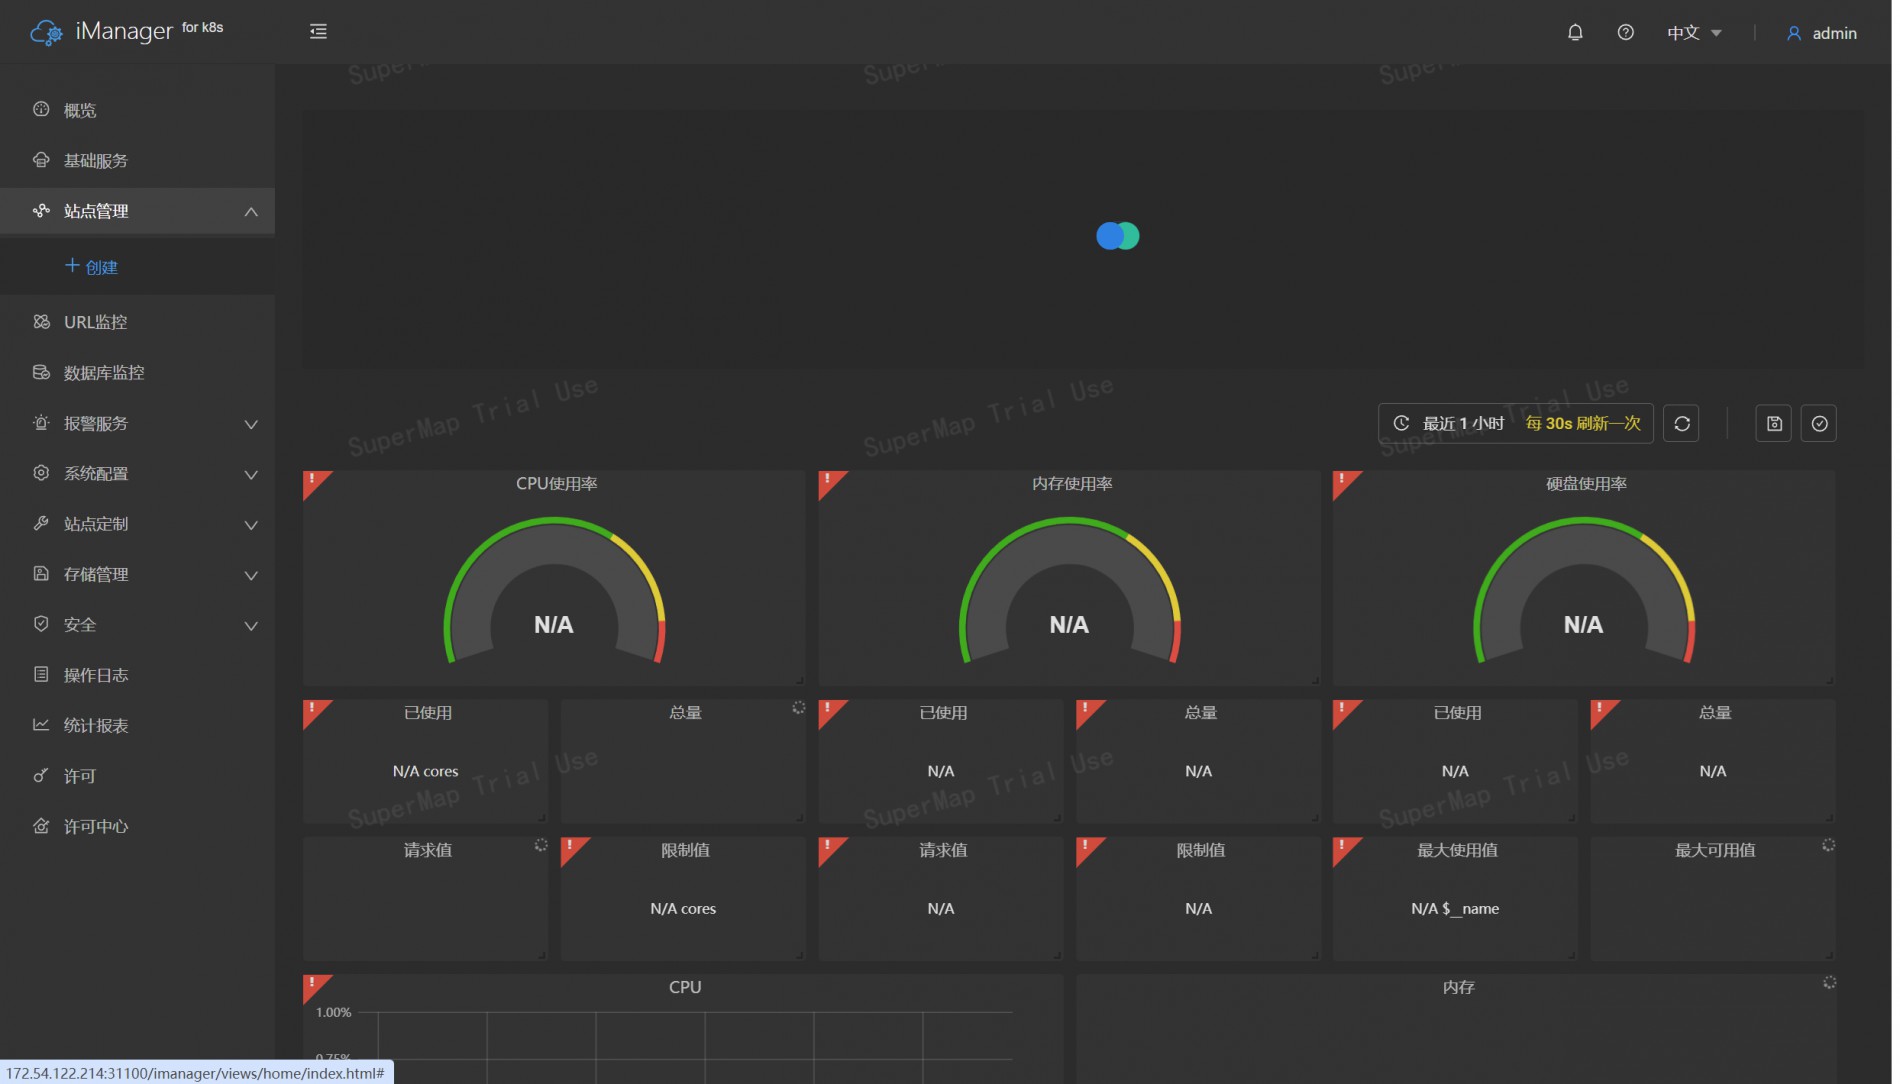Viewport: 1900px width, 1084px height.
Task: Click the circled checkmark icon button
Action: click(x=1819, y=424)
